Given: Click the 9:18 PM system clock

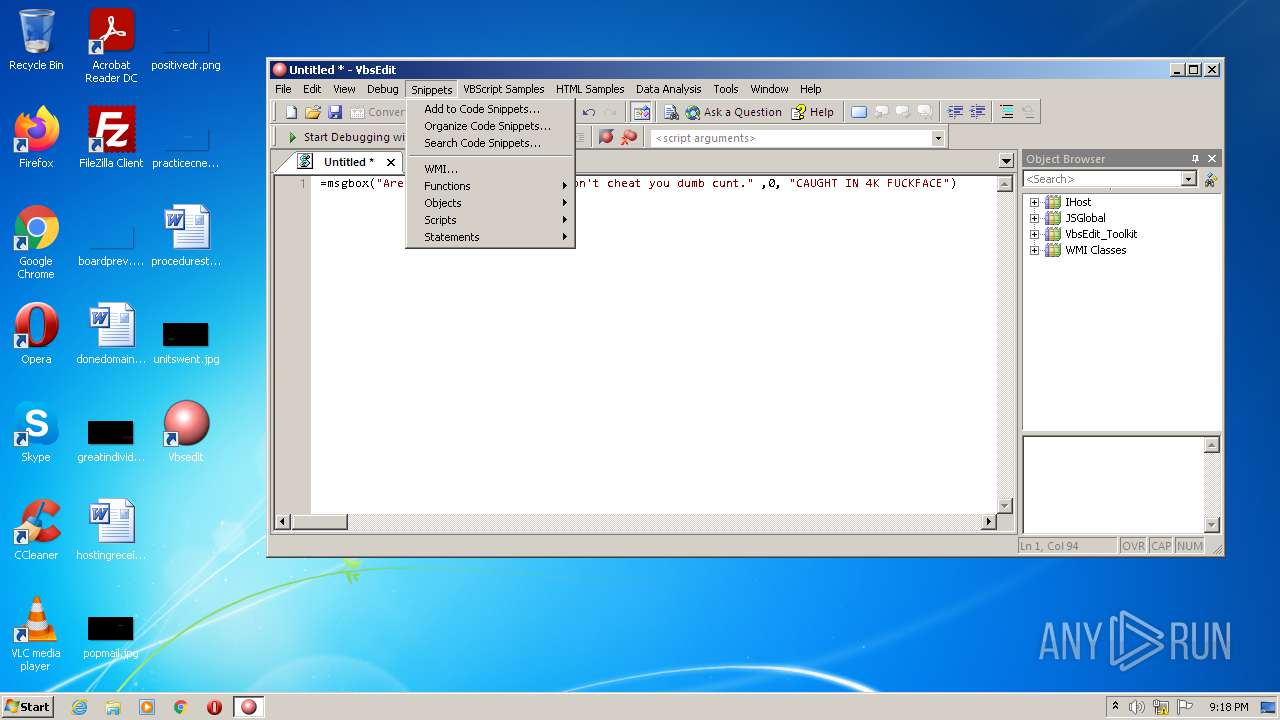Looking at the screenshot, I should click(x=1228, y=707).
